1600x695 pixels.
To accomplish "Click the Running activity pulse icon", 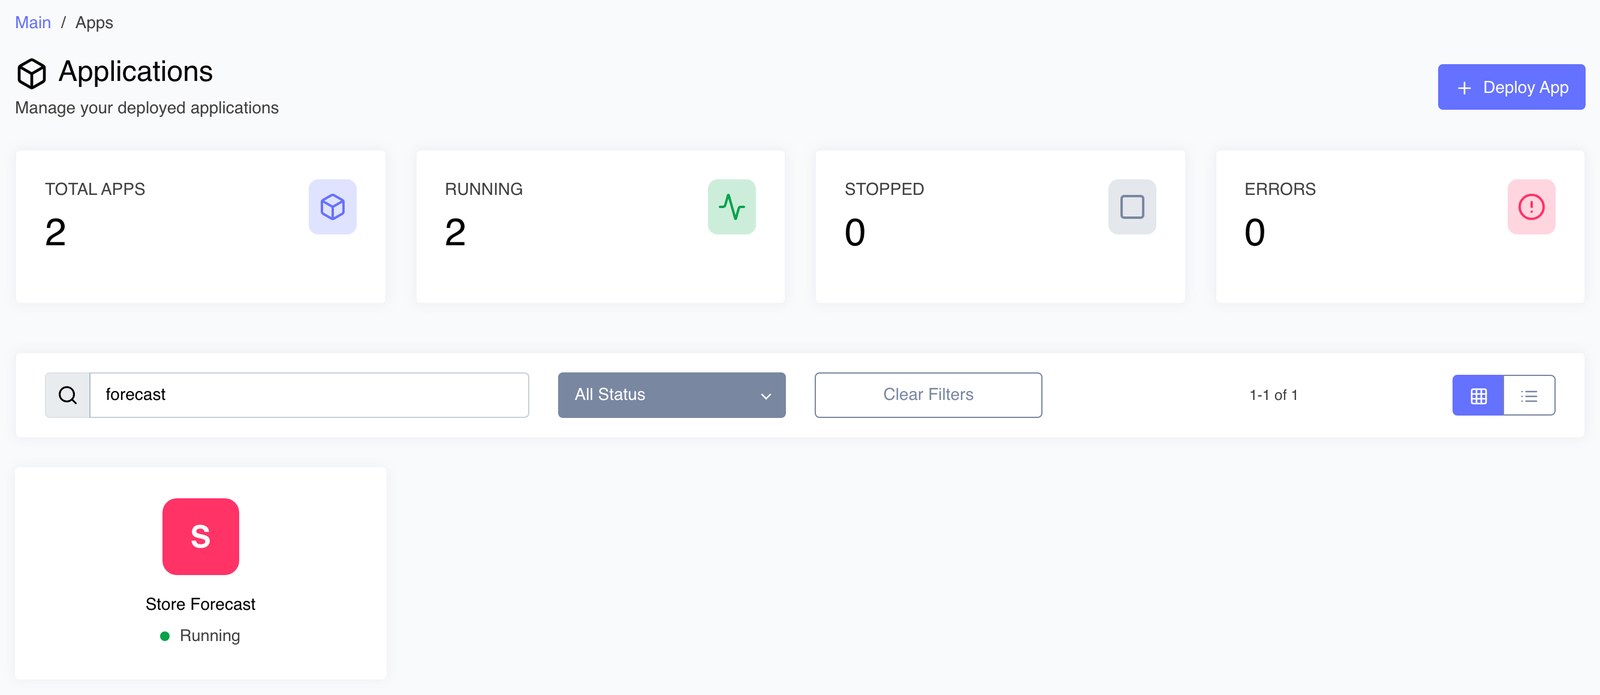I will [732, 207].
